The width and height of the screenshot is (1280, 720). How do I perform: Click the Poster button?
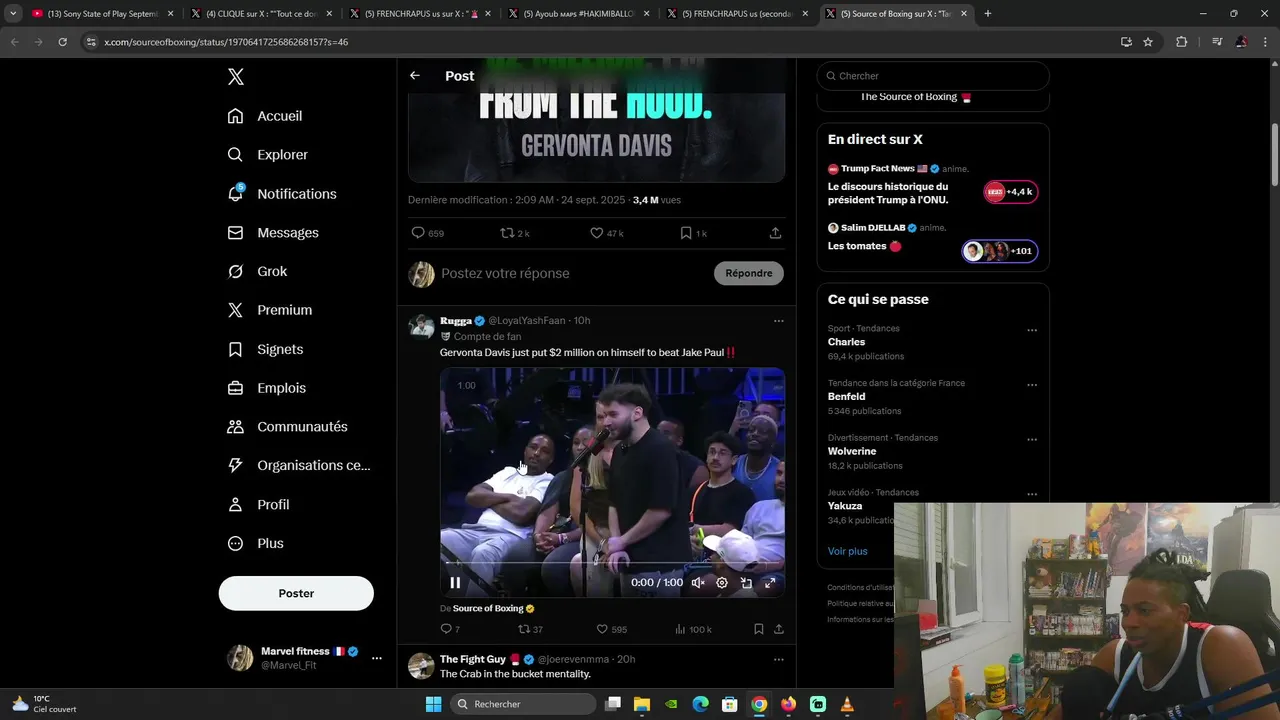pyautogui.click(x=296, y=593)
